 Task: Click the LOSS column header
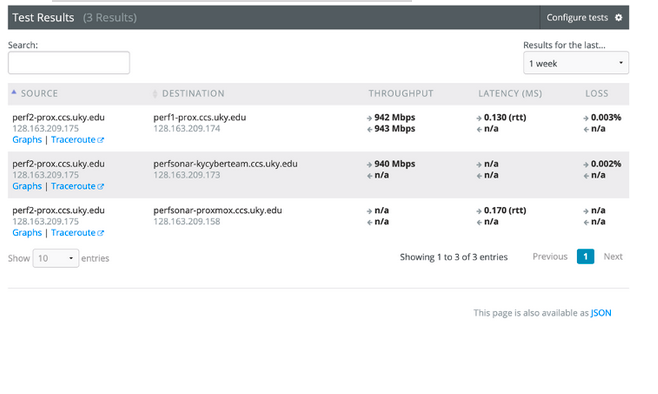coord(596,93)
